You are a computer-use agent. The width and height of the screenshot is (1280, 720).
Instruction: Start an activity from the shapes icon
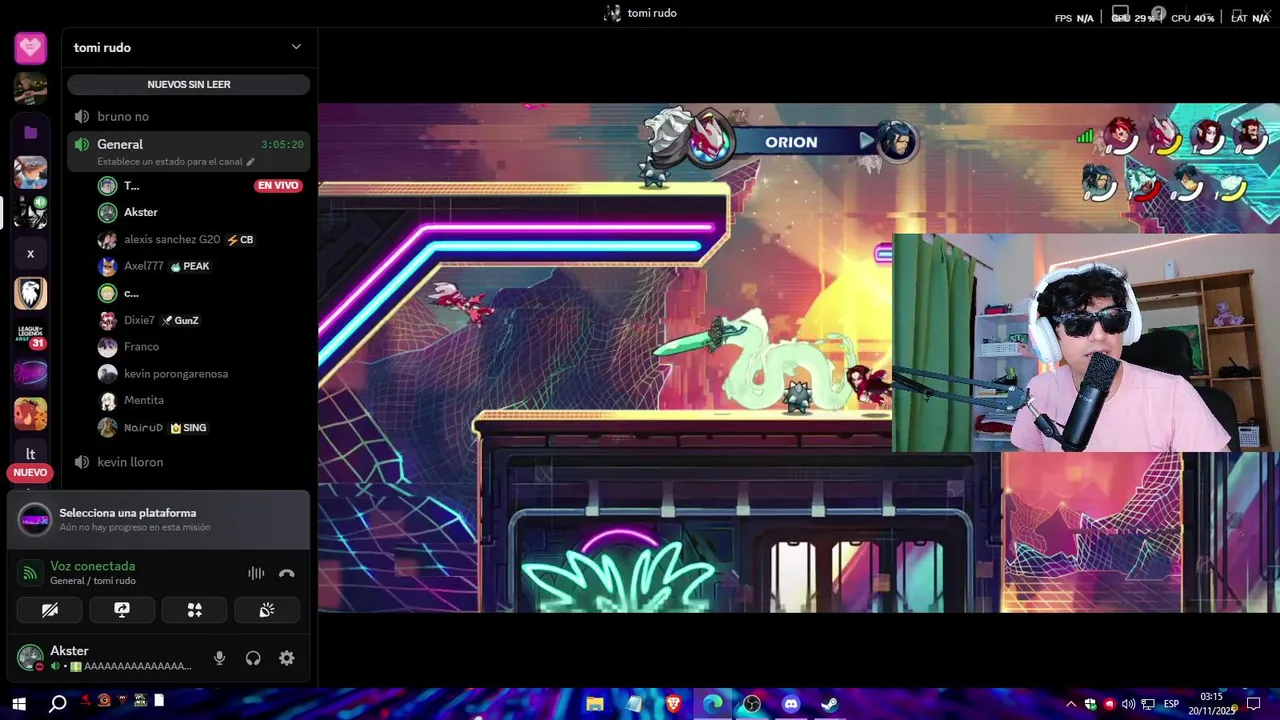(x=195, y=610)
